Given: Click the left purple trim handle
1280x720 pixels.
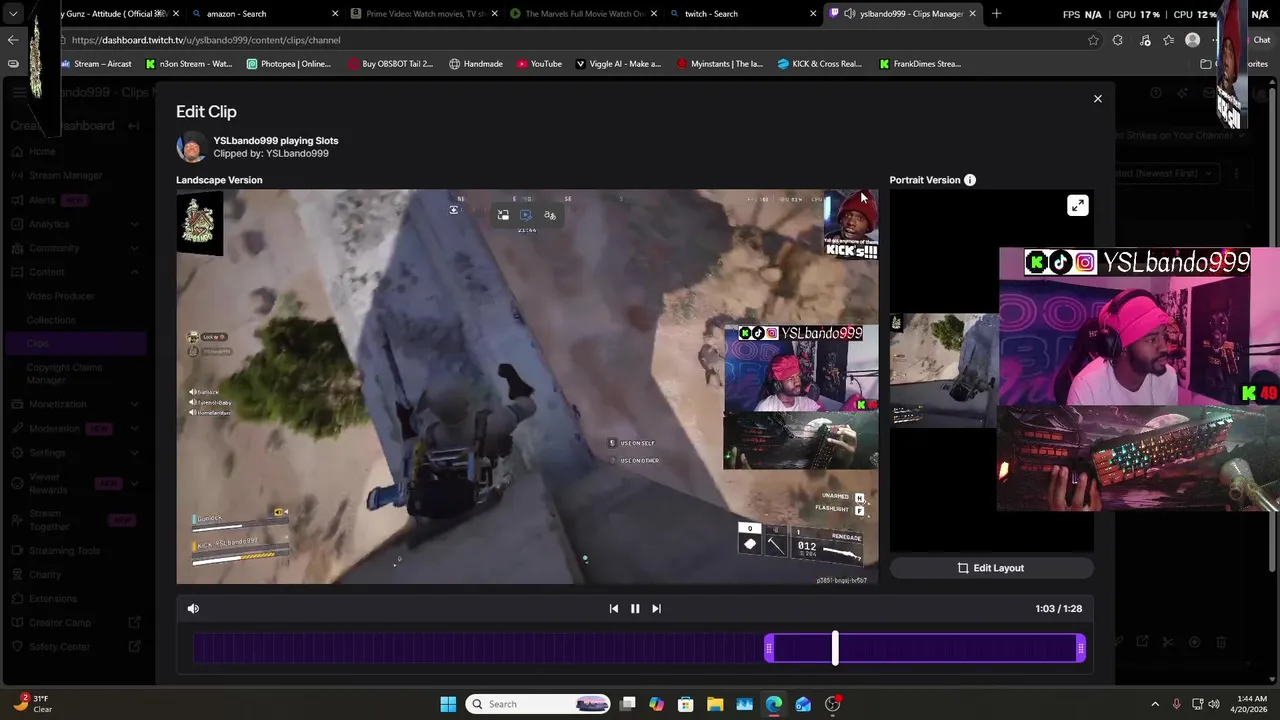Looking at the screenshot, I should pos(768,649).
